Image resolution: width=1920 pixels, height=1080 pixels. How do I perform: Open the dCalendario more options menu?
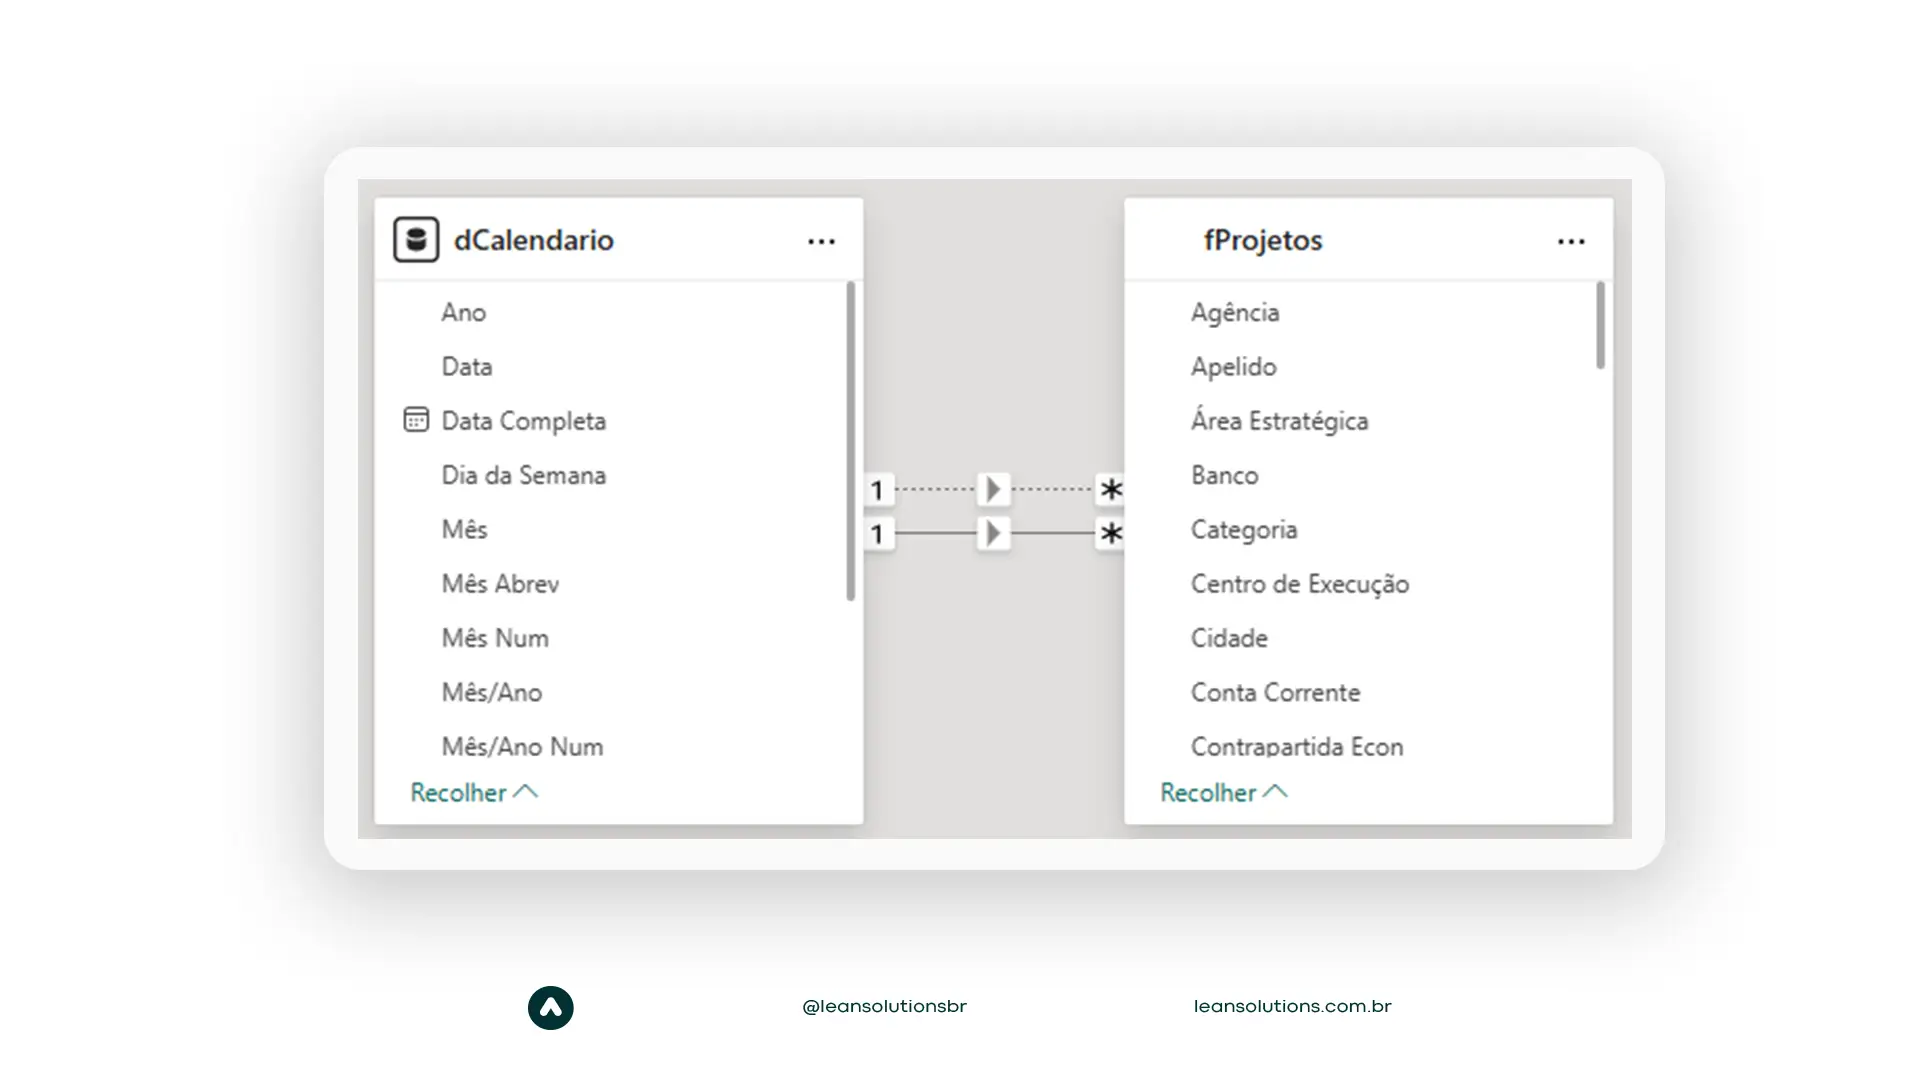coord(821,241)
